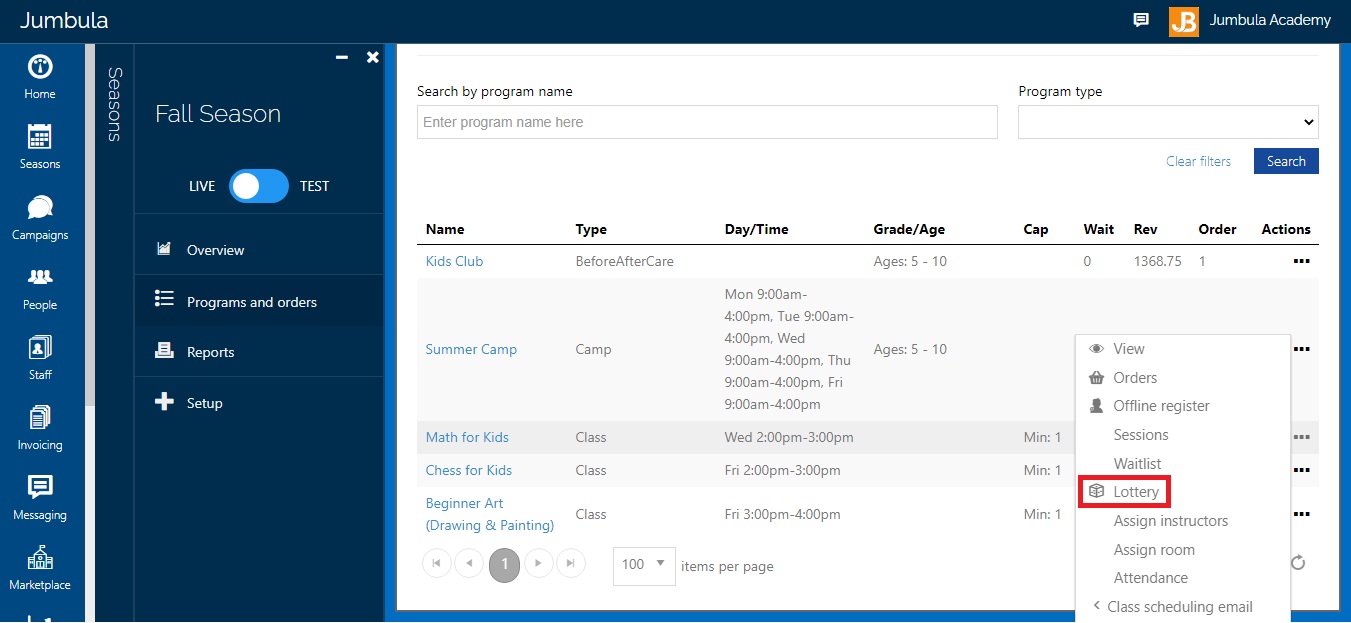The height and width of the screenshot is (623, 1351).
Task: Open actions menu for Kids Club
Action: 1301,261
